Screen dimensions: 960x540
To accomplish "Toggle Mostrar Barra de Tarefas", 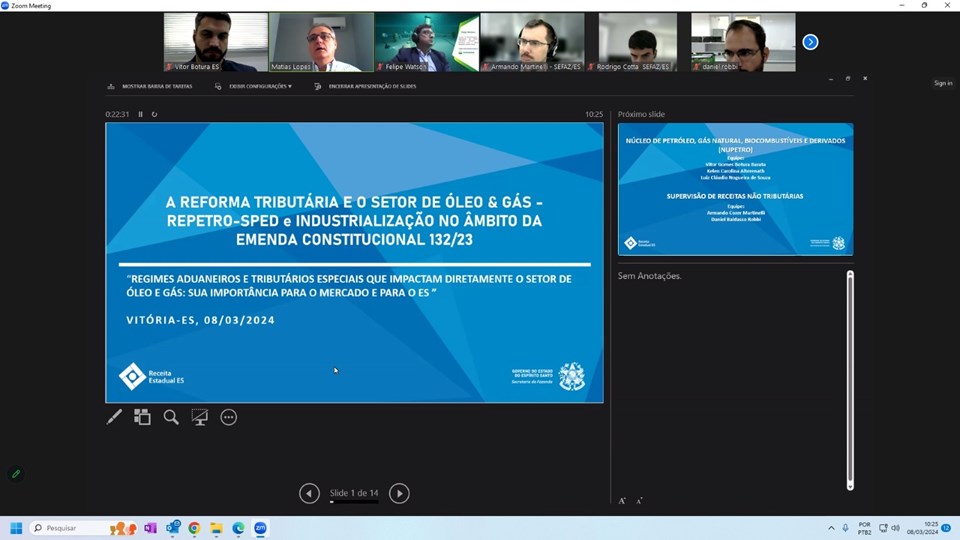I will tap(150, 87).
